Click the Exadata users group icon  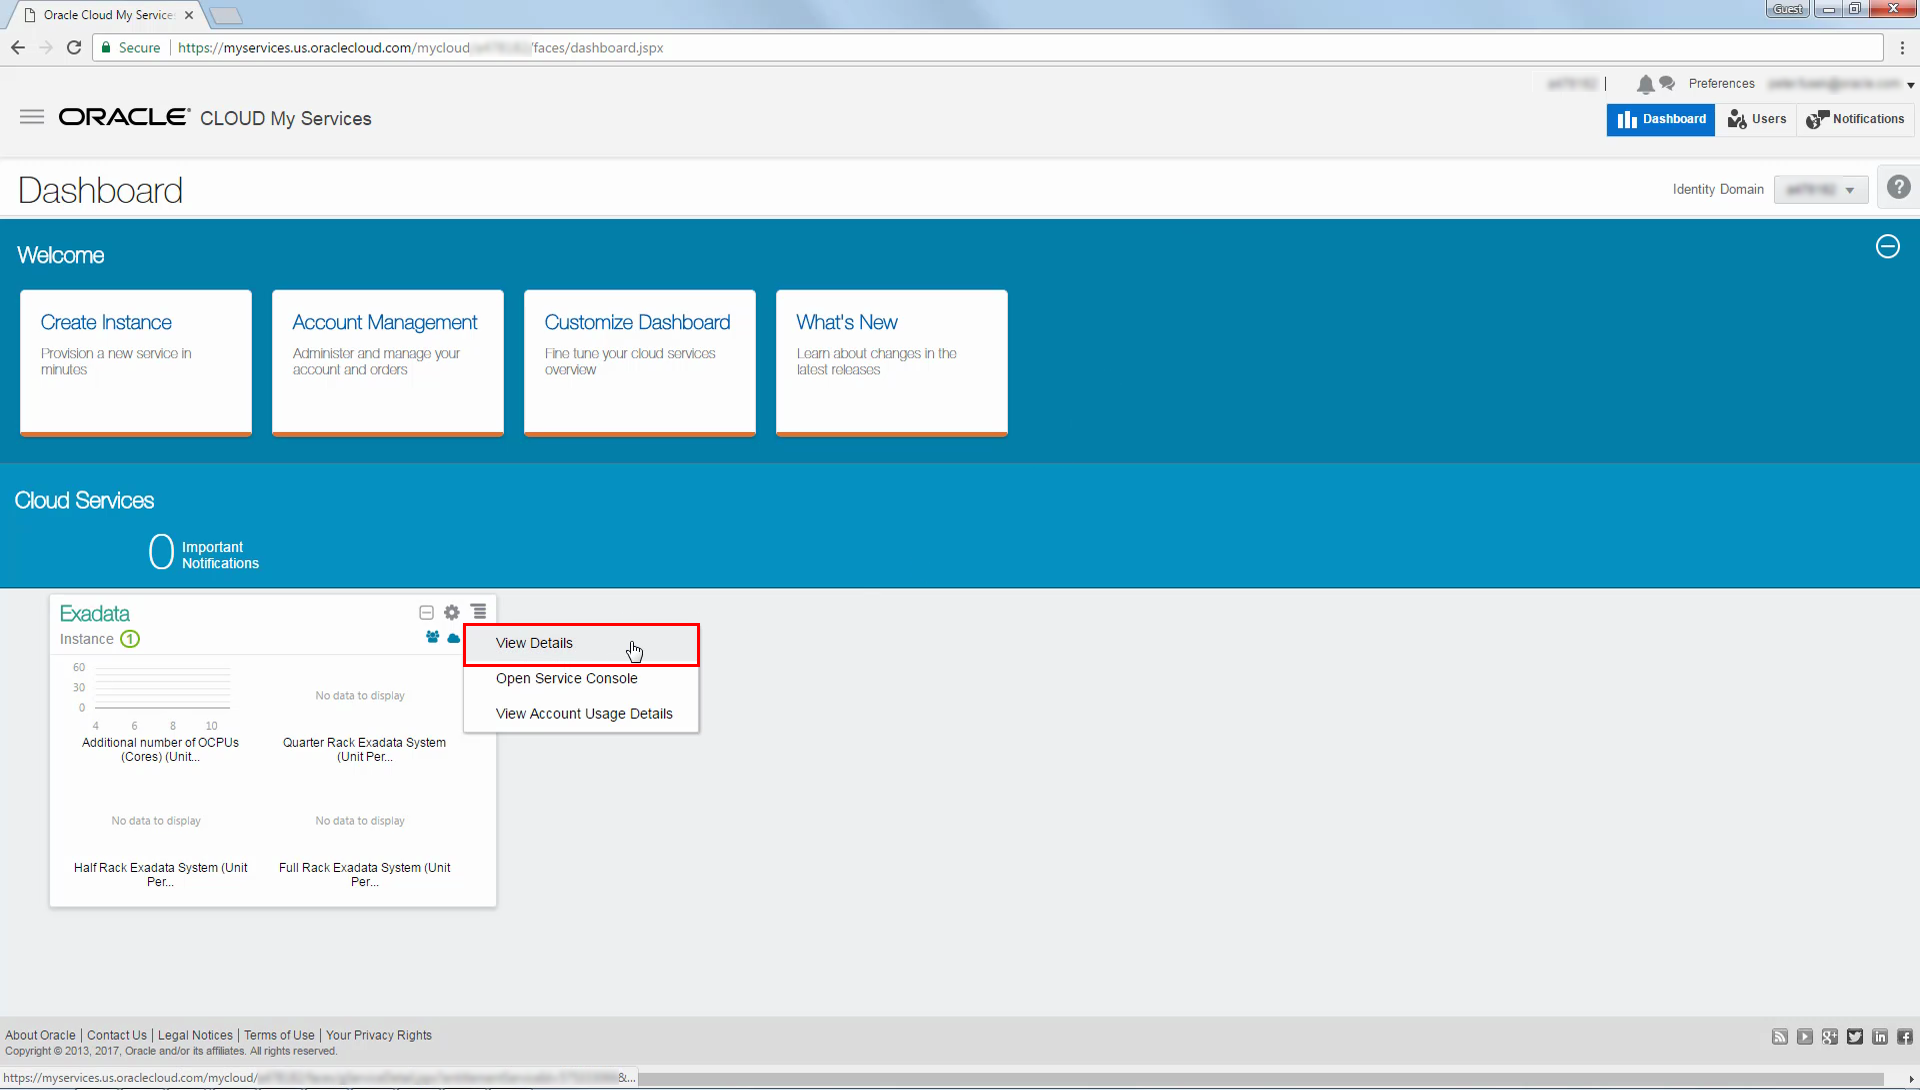pyautogui.click(x=433, y=637)
